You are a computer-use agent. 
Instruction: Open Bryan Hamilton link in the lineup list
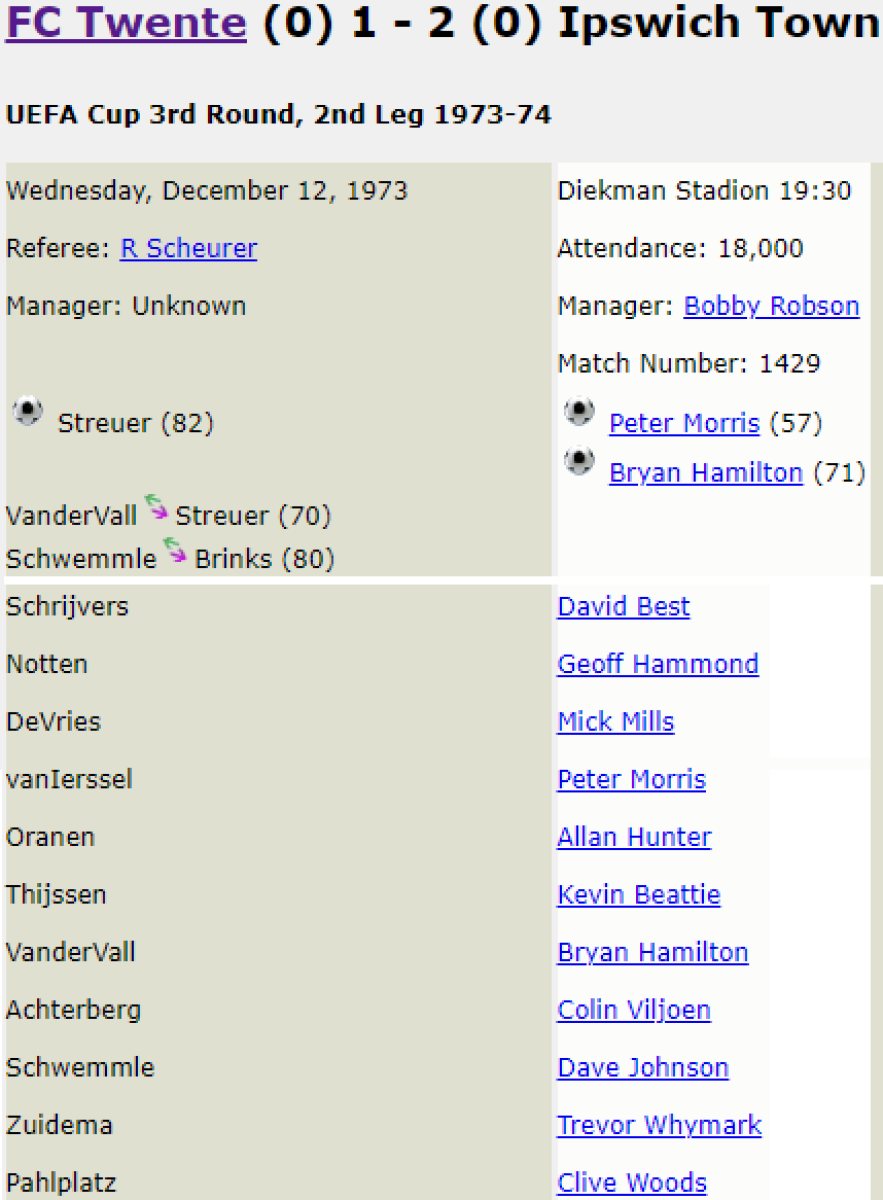coord(652,953)
